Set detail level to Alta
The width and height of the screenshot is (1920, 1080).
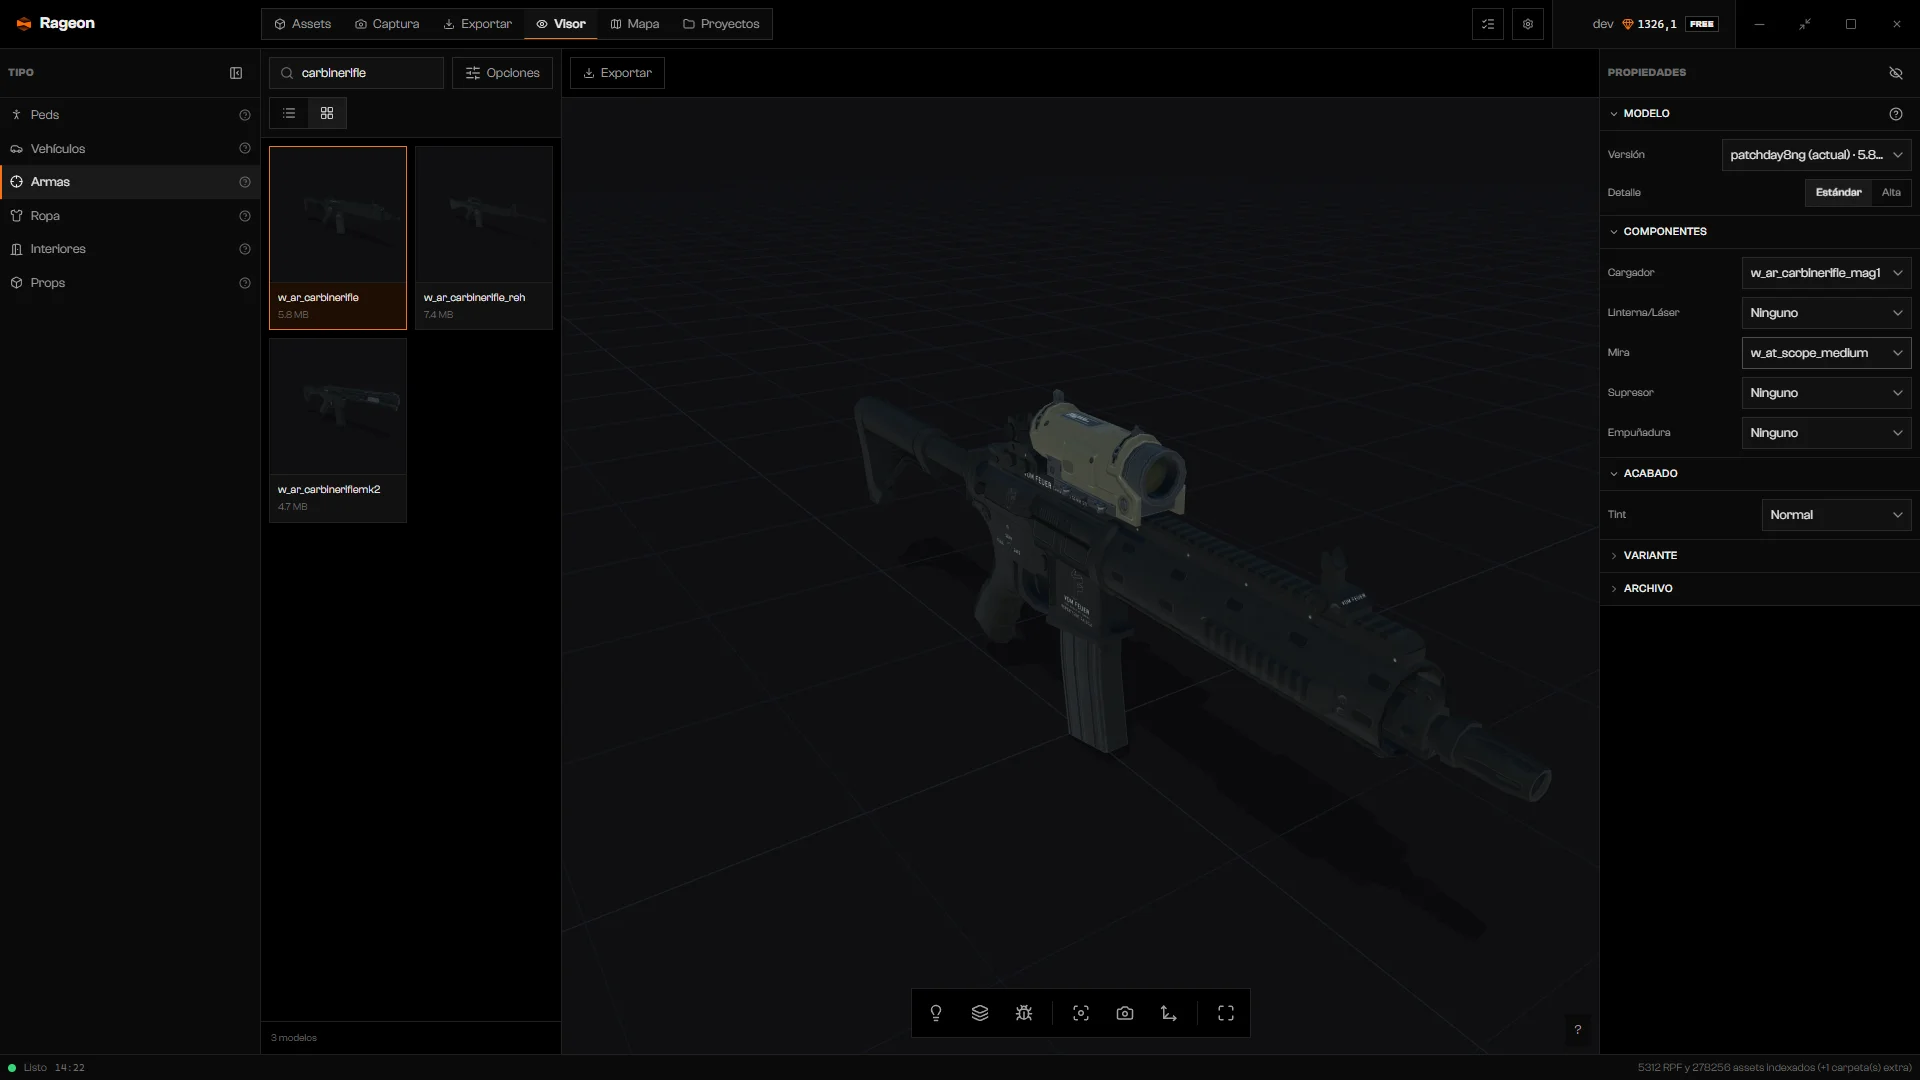1891,193
